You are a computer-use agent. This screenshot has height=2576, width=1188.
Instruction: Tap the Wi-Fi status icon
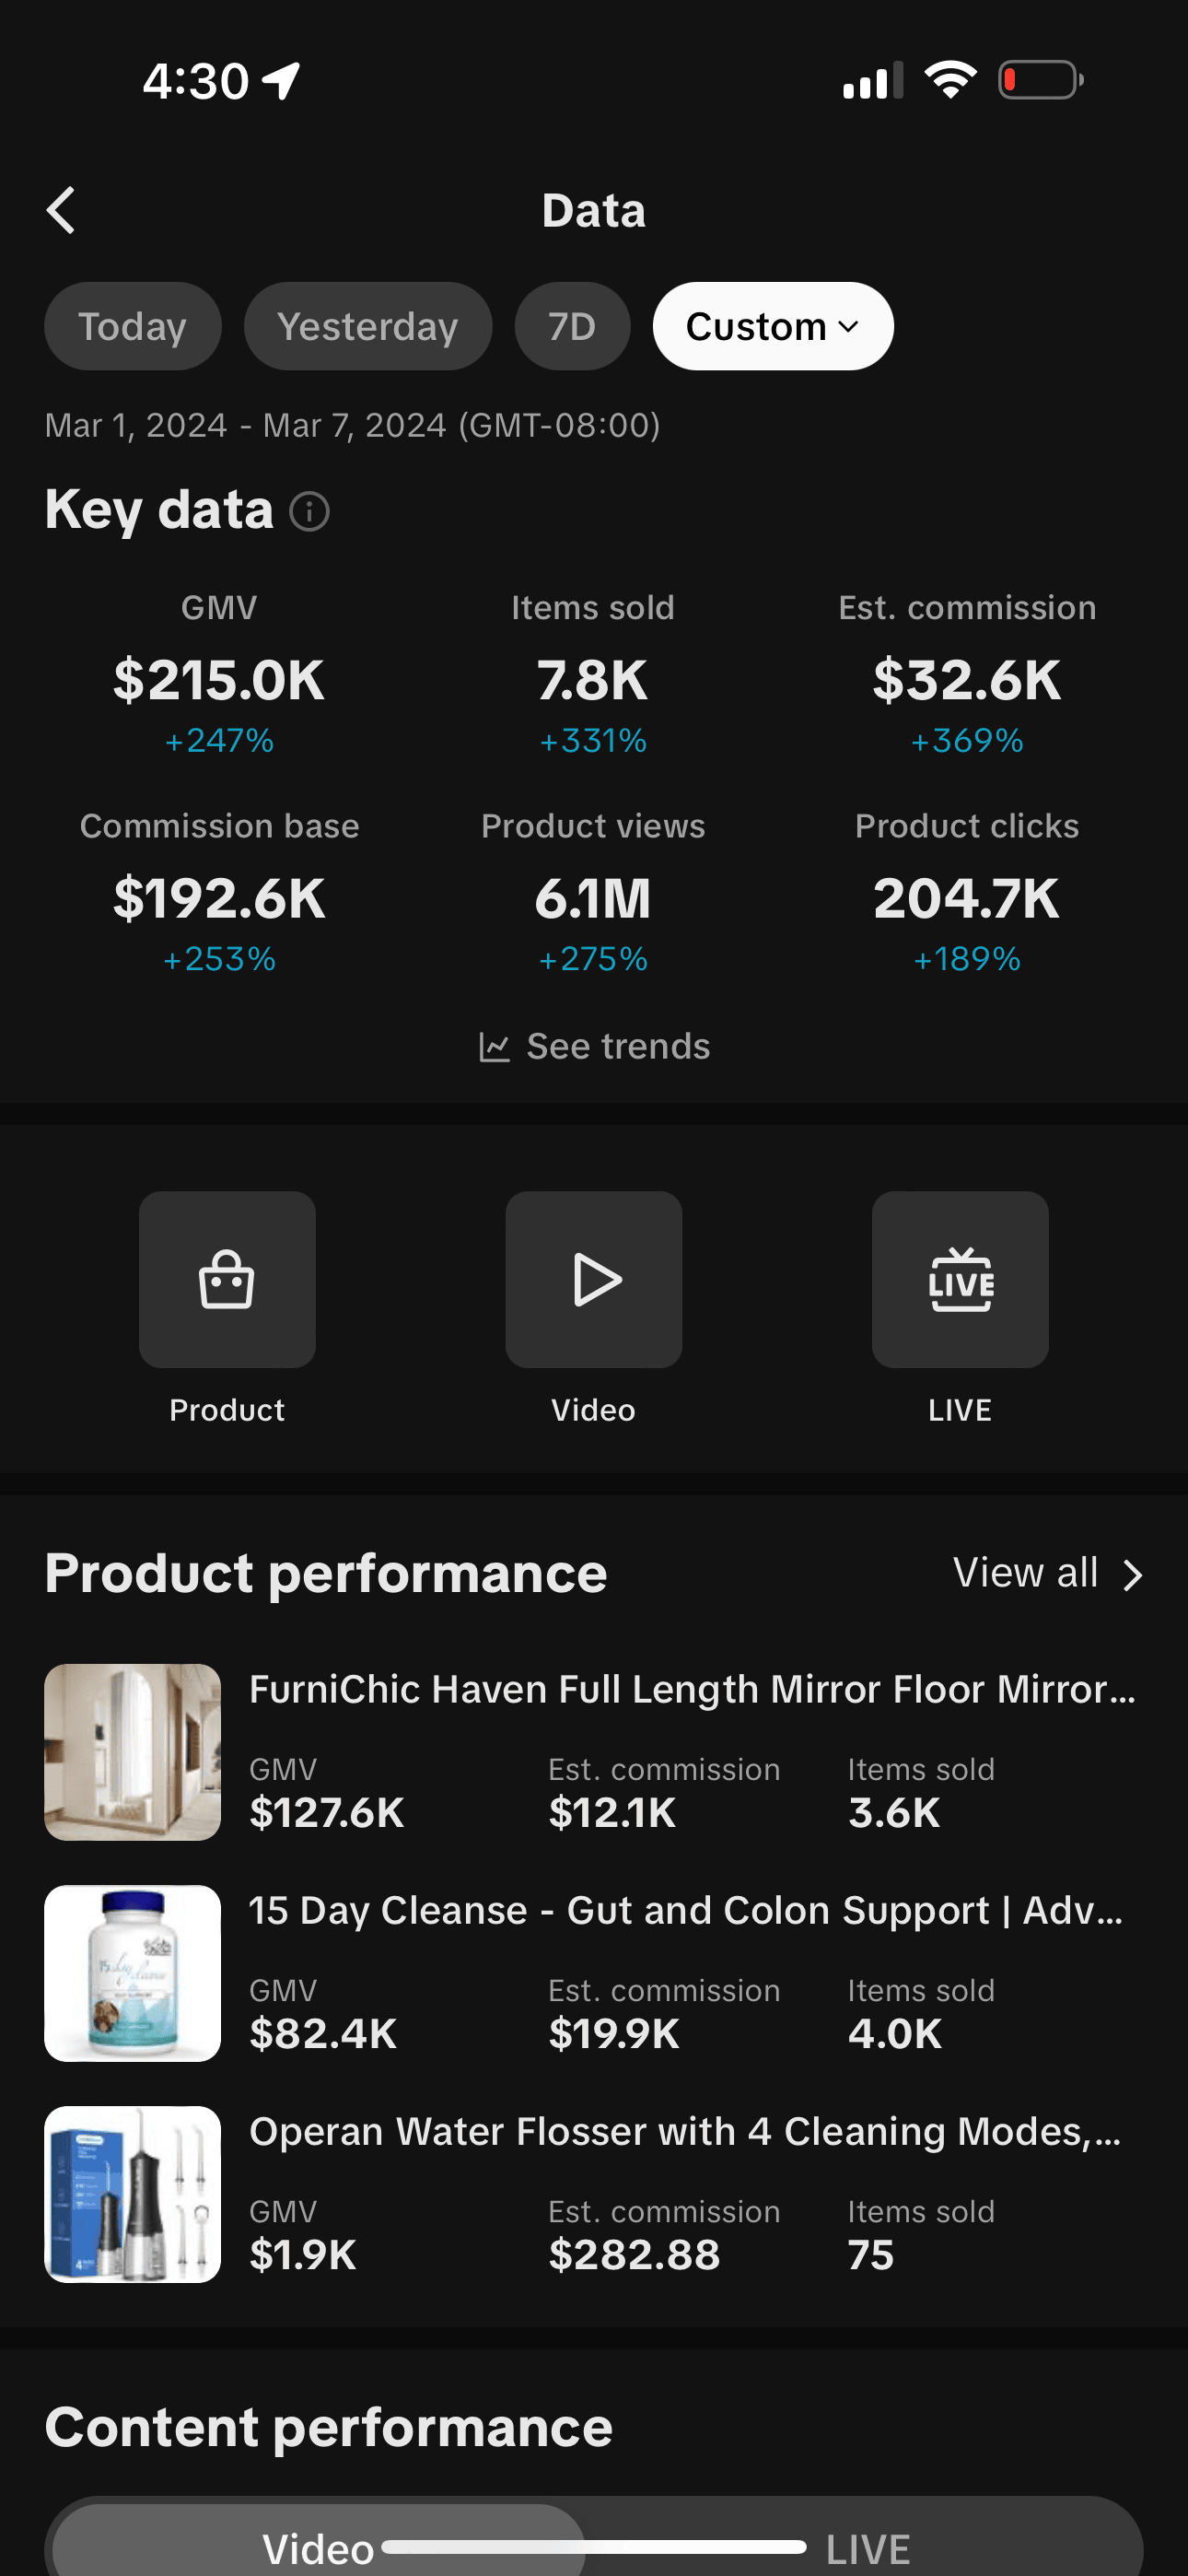[x=950, y=80]
